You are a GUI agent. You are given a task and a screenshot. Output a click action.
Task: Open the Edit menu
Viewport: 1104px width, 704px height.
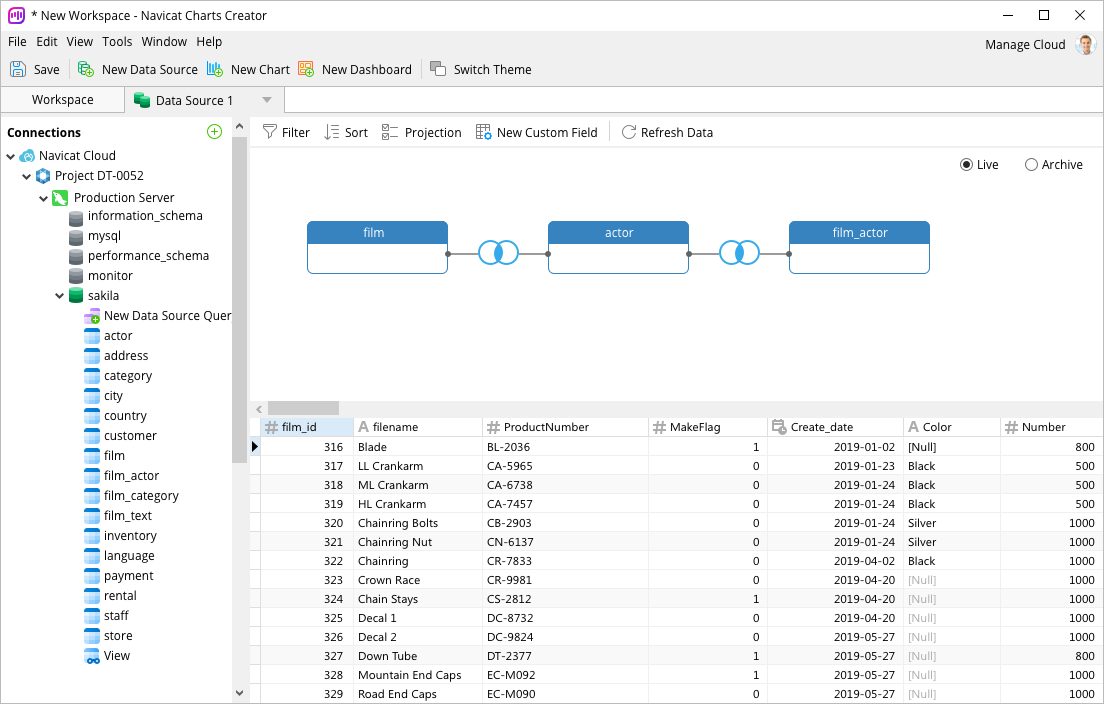point(46,42)
